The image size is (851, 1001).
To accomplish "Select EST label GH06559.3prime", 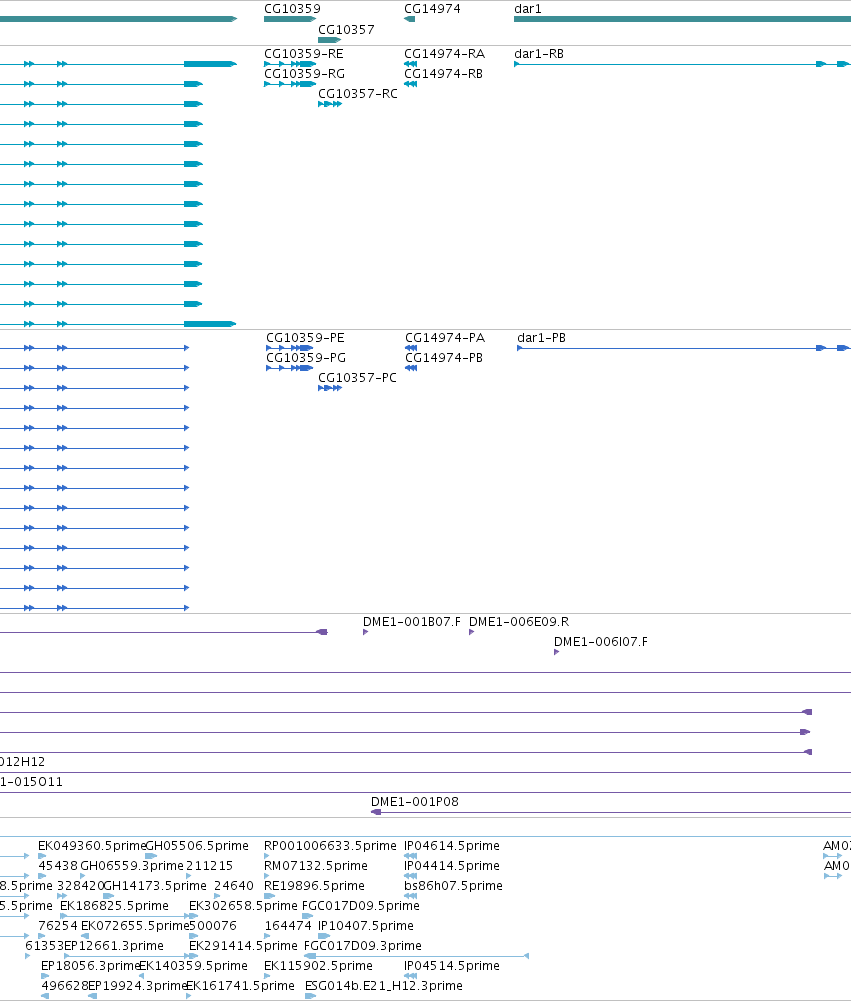I will 132,866.
